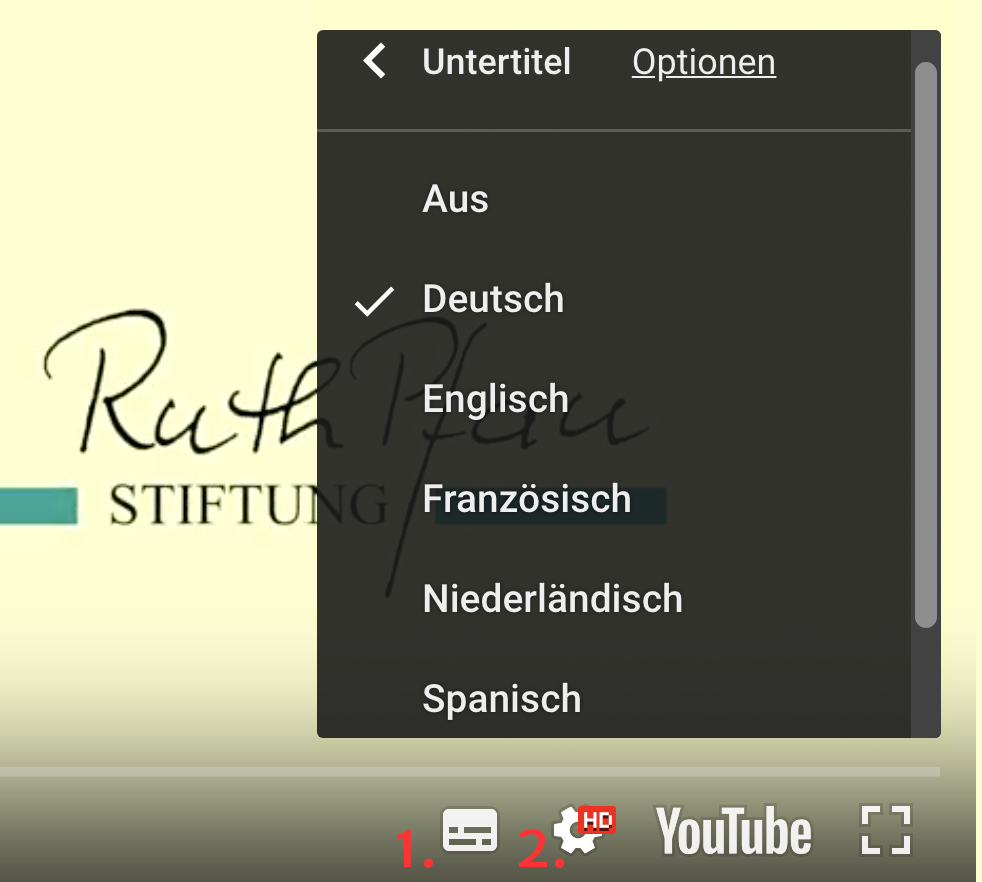Image resolution: width=982 pixels, height=882 pixels.
Task: Open the settings gear icon
Action: point(577,831)
